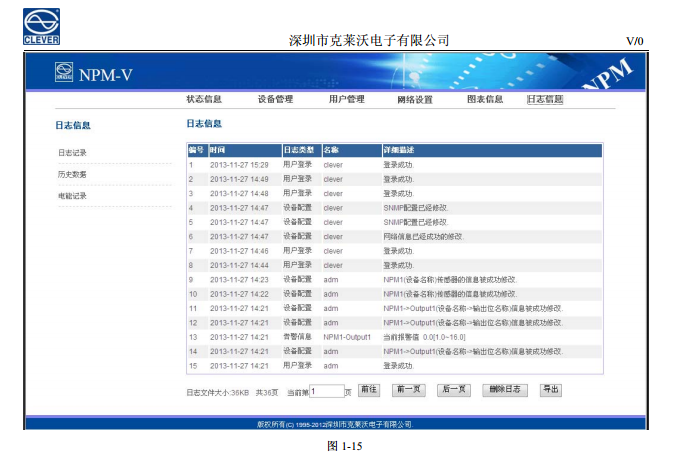Select time 2013-11-27 14:48 in row 3
Screen dimensions: 683x464
(239, 193)
